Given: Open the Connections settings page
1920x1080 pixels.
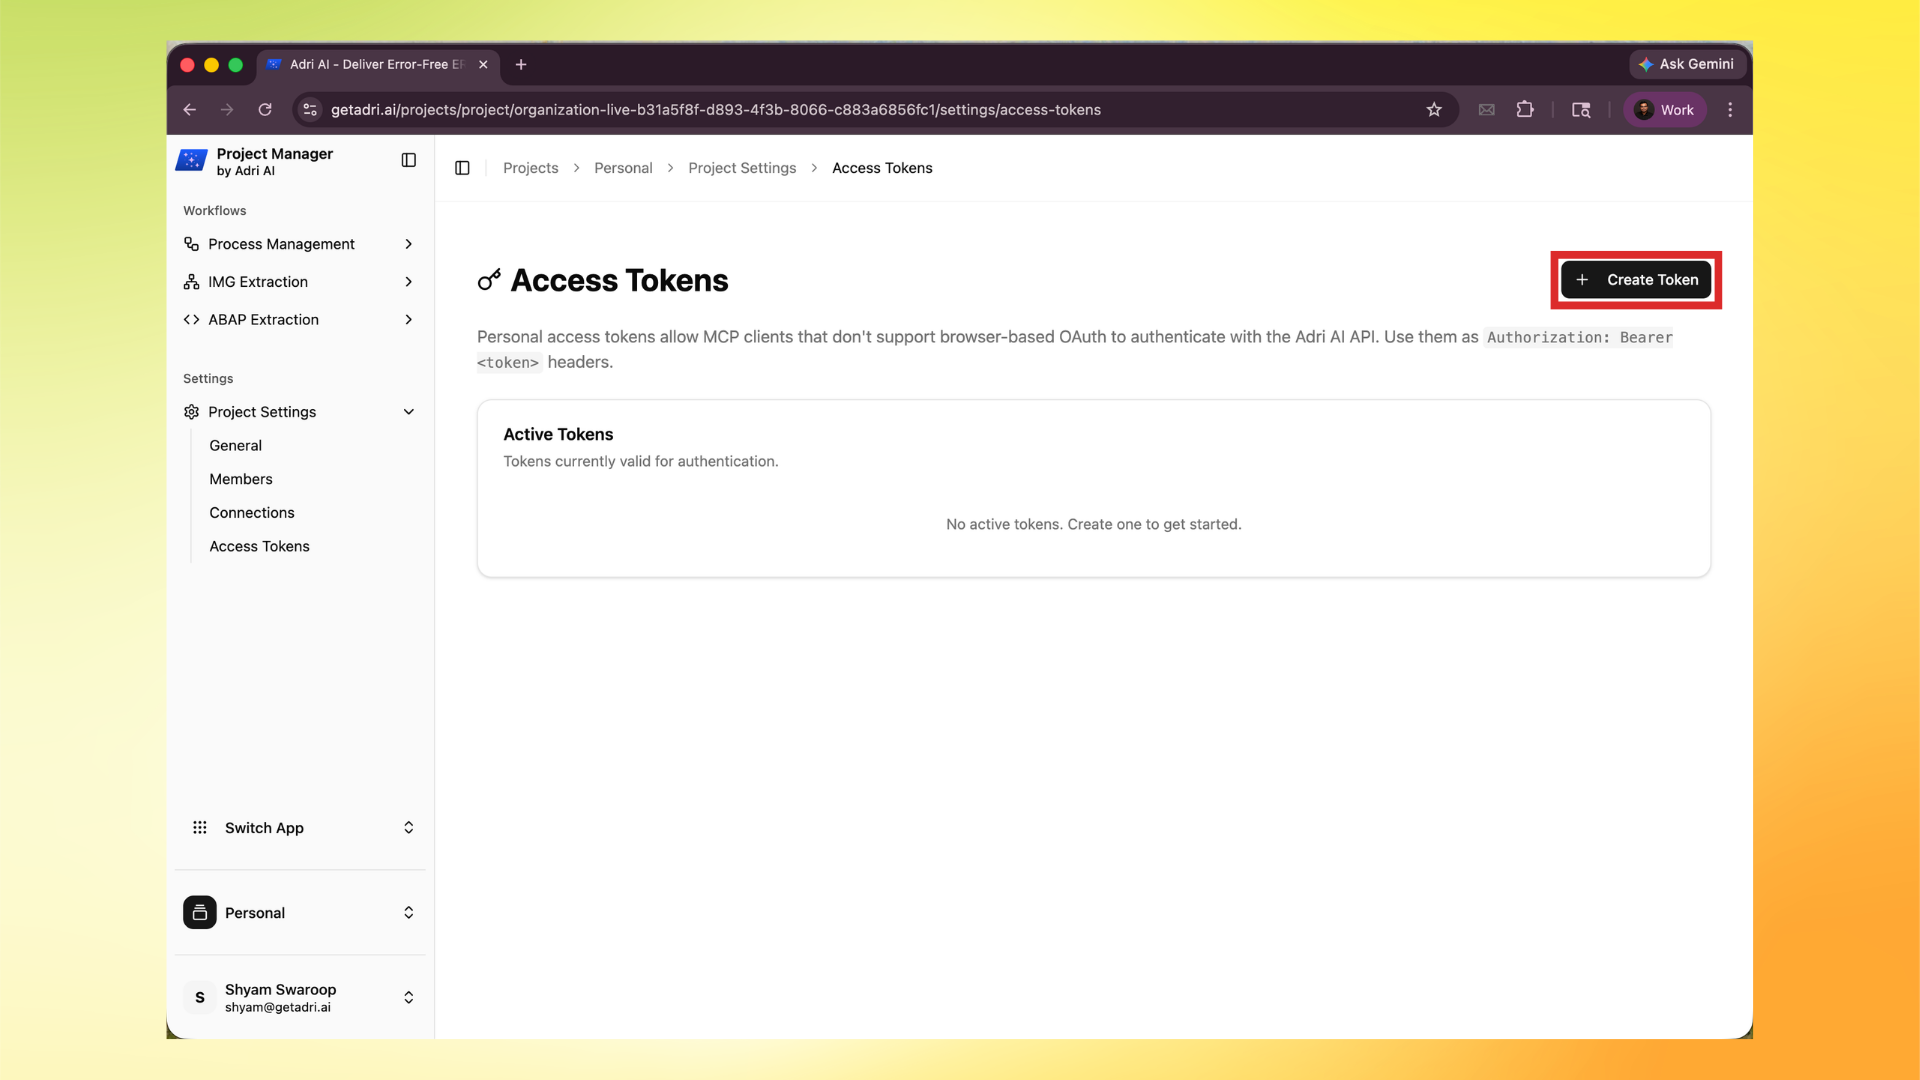Looking at the screenshot, I should 251,512.
